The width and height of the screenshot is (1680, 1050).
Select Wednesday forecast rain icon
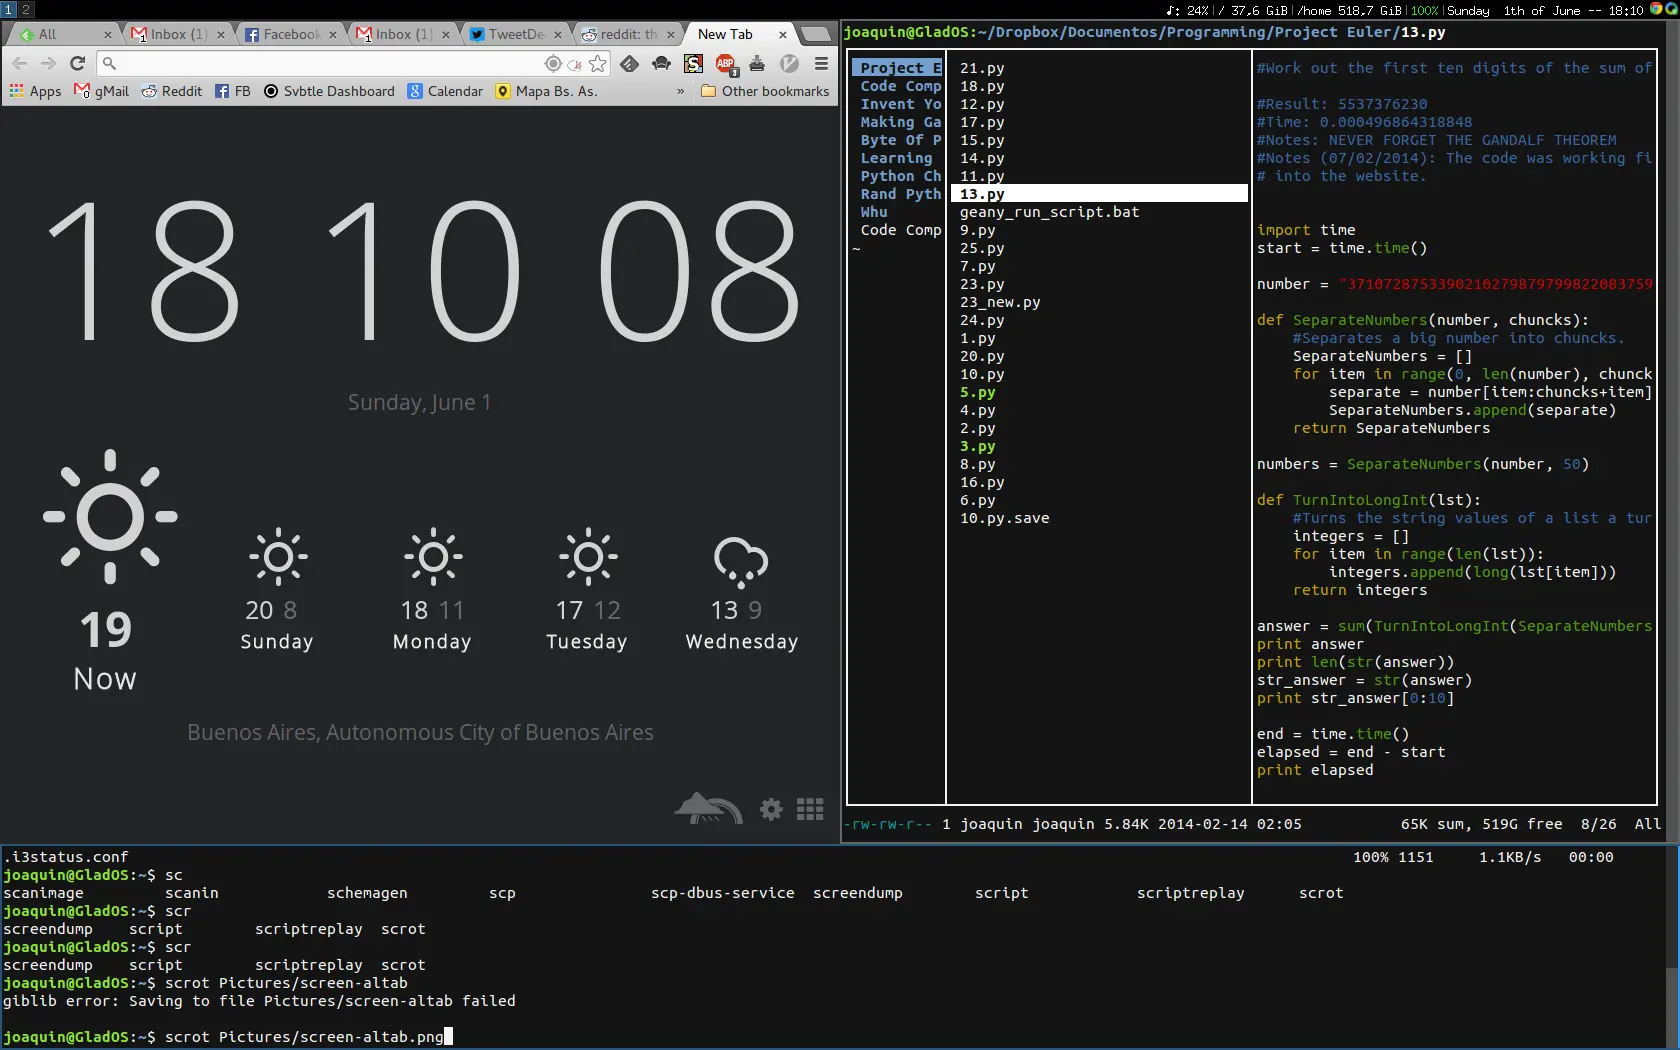(741, 562)
